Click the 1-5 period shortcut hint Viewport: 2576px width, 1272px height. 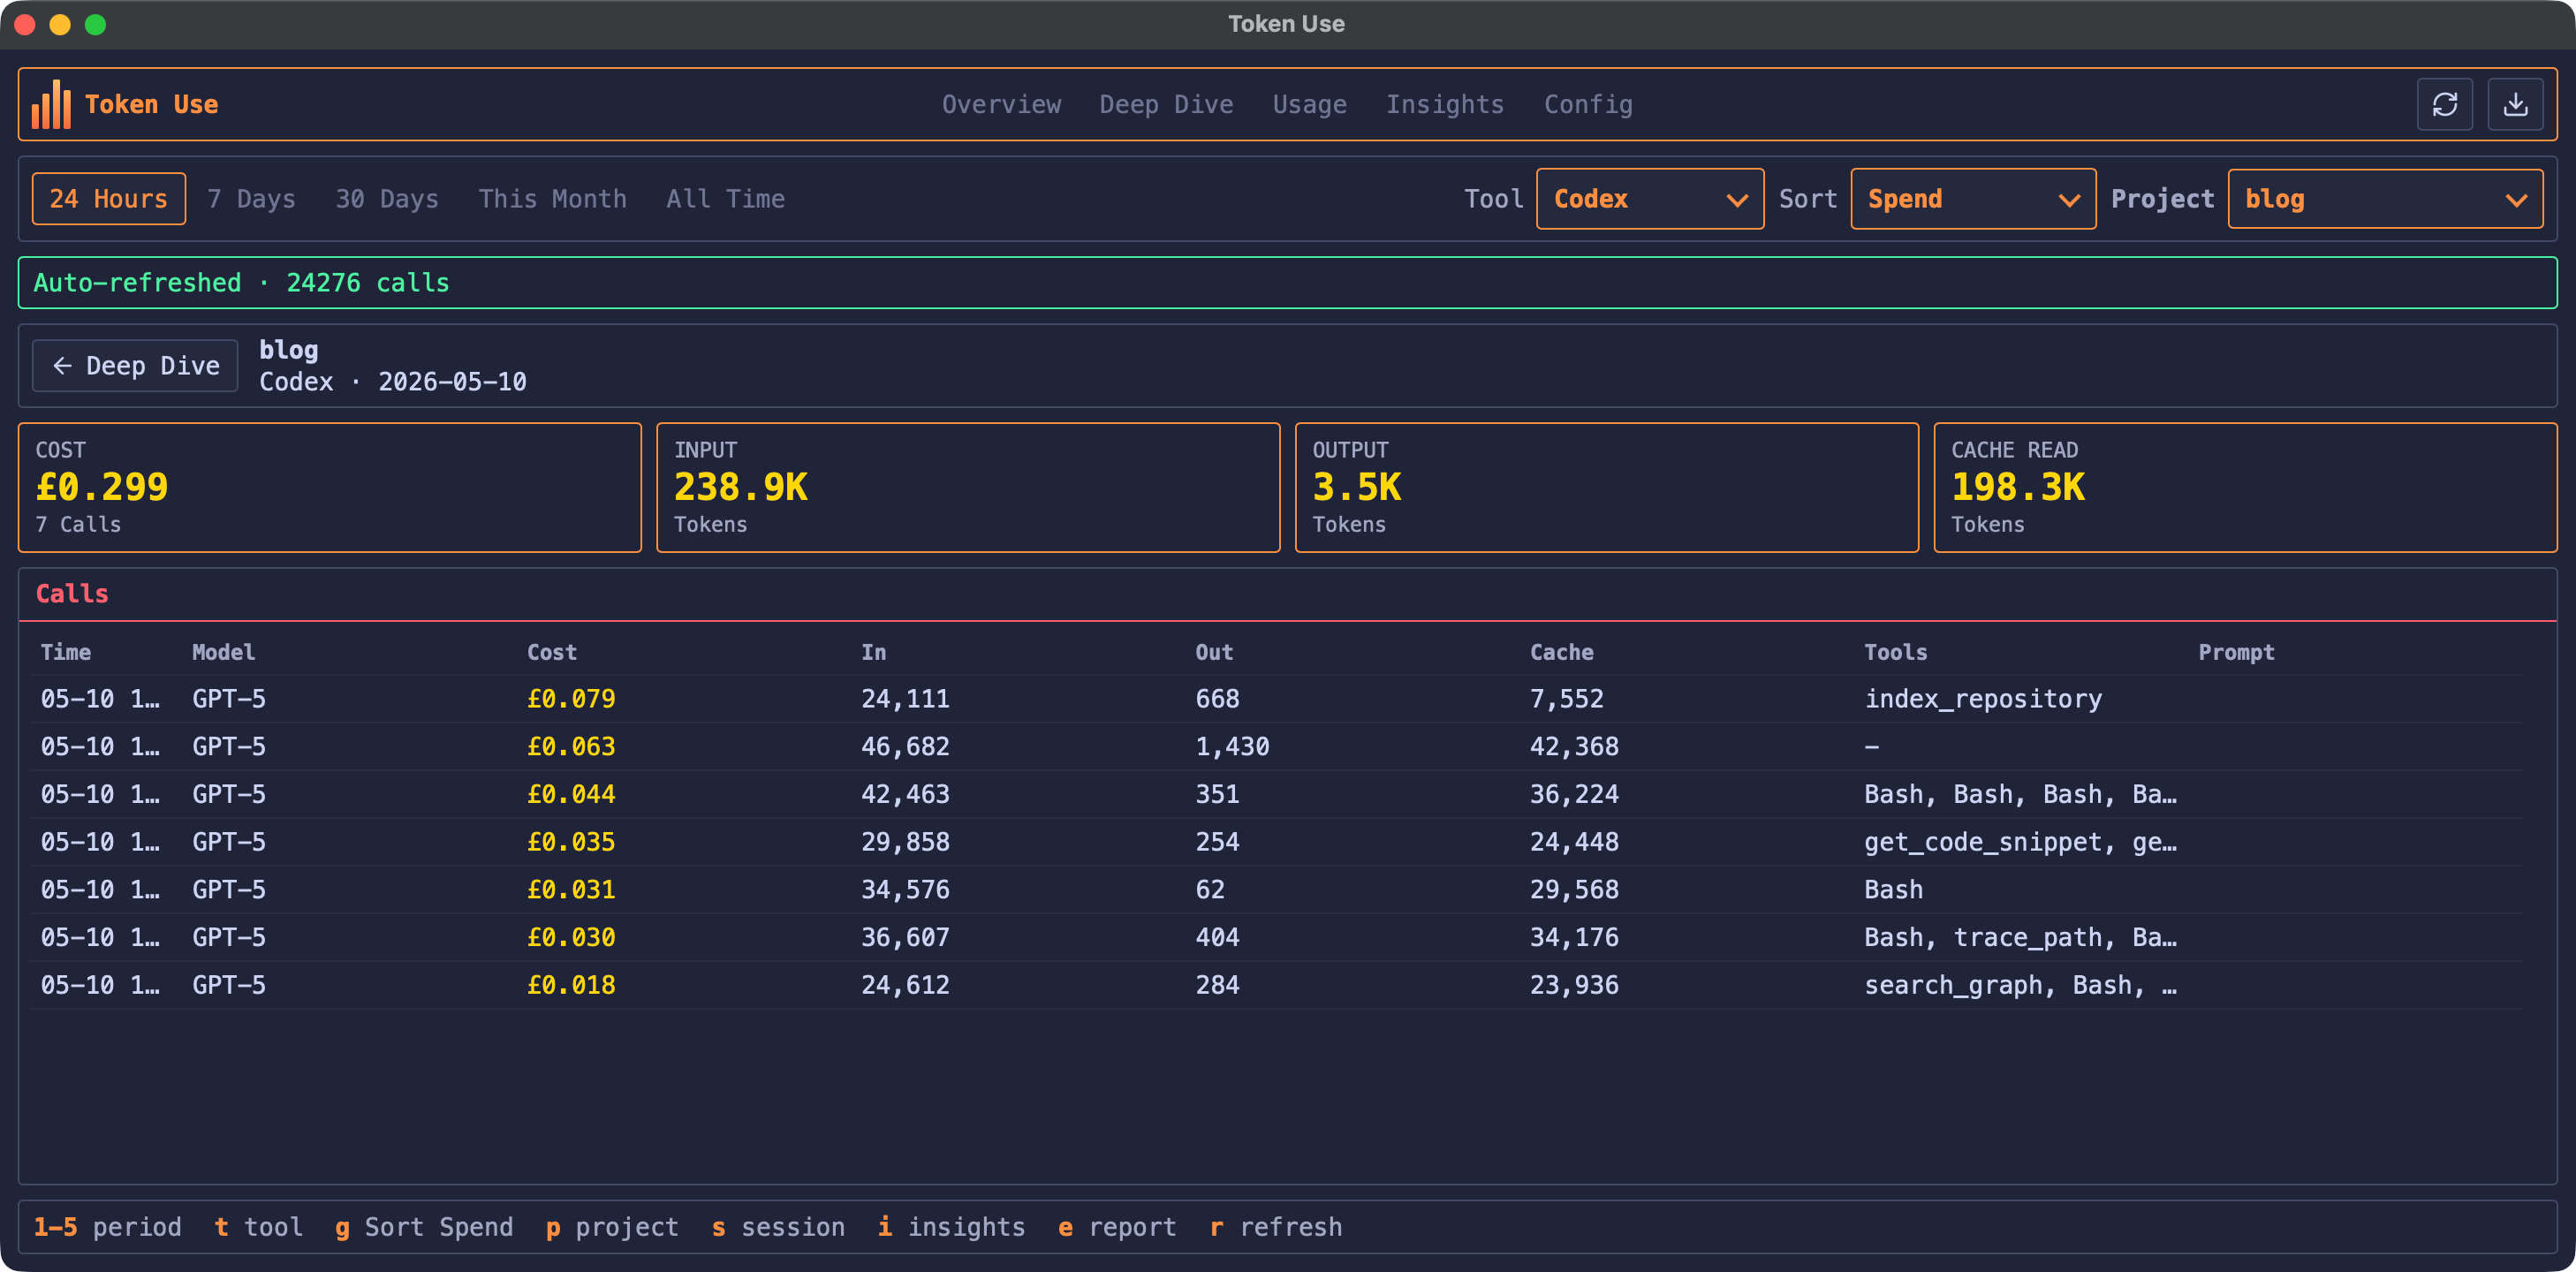coord(107,1228)
